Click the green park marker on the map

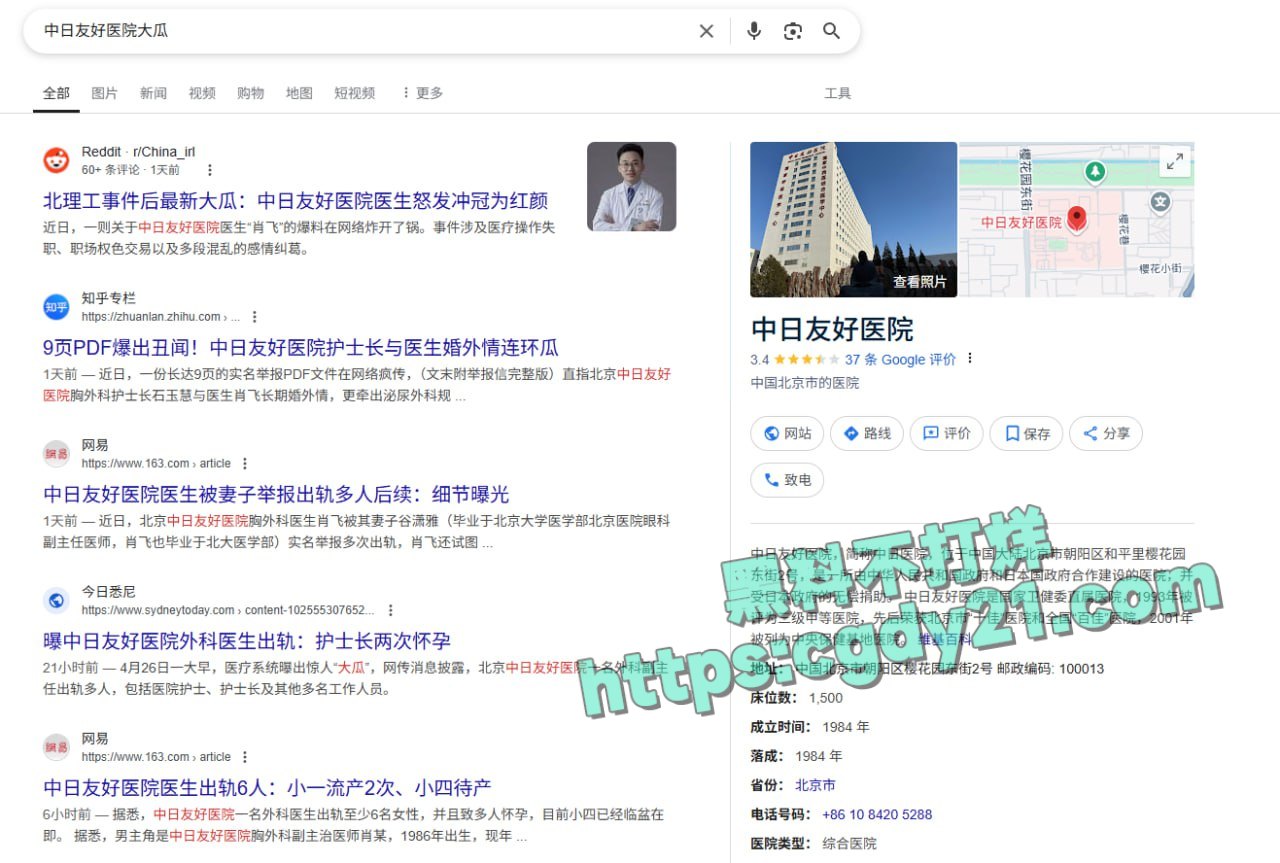[x=1096, y=172]
